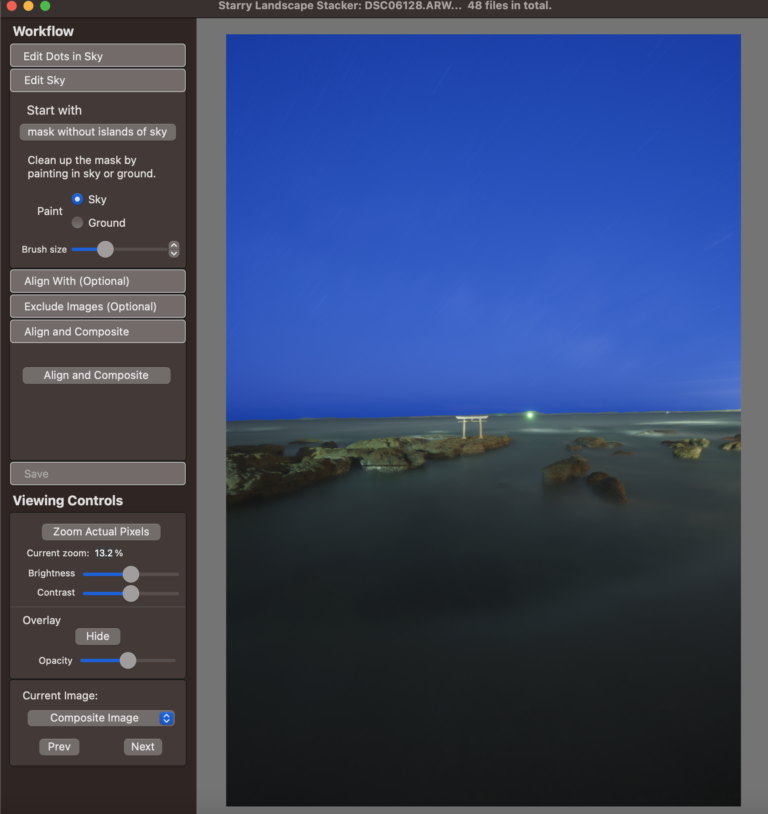Click the Zoom Actual Pixels button
Screen dimensions: 768x814
pos(101,532)
